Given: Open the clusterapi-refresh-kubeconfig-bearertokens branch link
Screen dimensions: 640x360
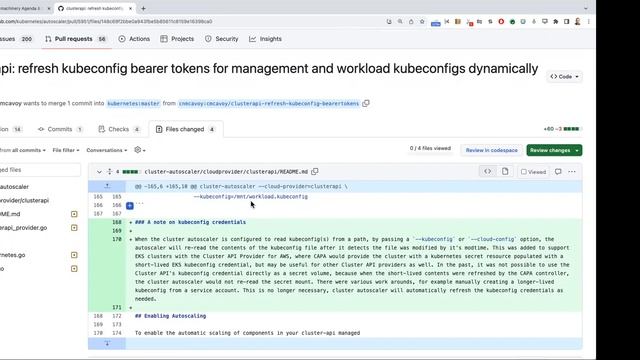Looking at the screenshot, I should [x=269, y=104].
